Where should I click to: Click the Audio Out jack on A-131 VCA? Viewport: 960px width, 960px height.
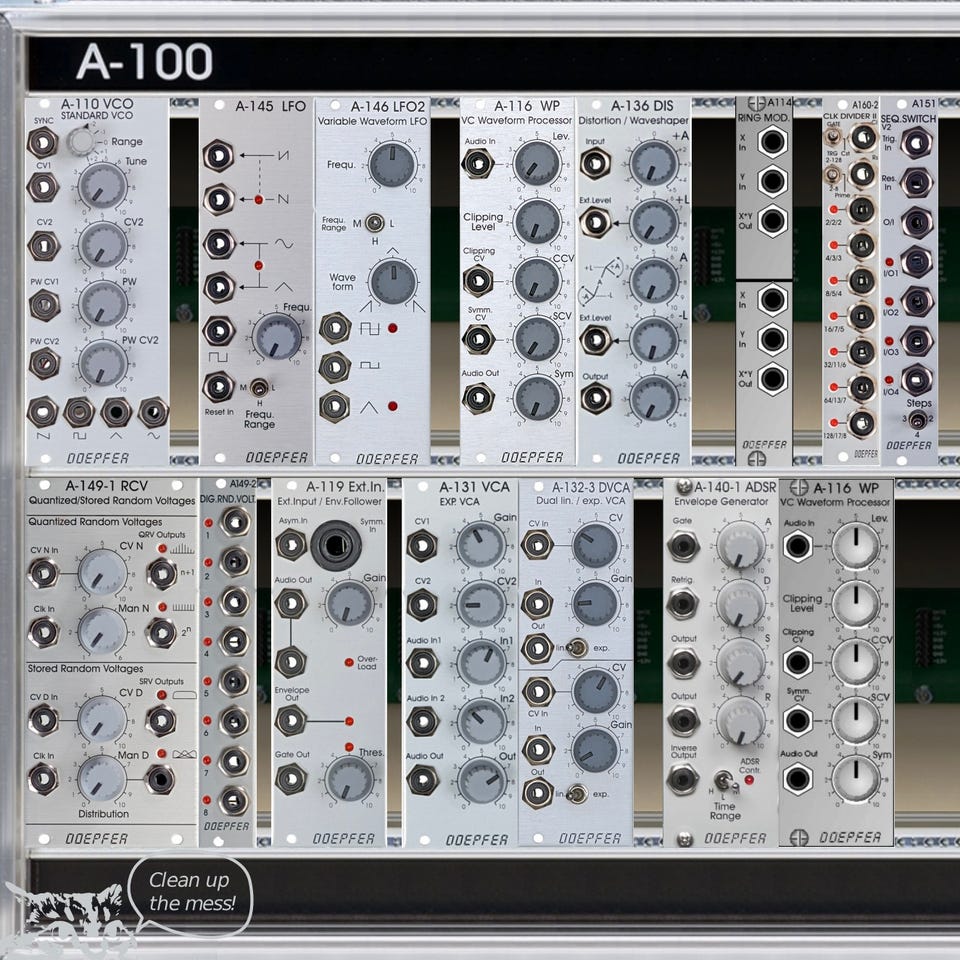[x=423, y=780]
